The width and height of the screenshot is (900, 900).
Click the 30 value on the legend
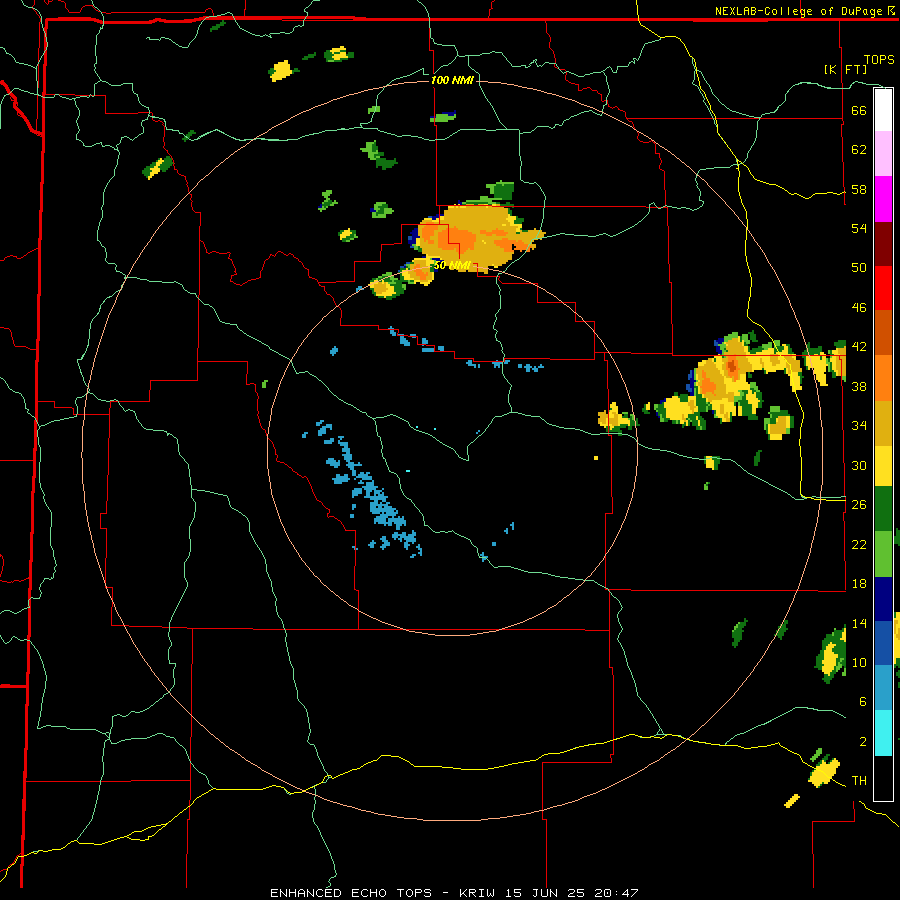click(x=859, y=465)
